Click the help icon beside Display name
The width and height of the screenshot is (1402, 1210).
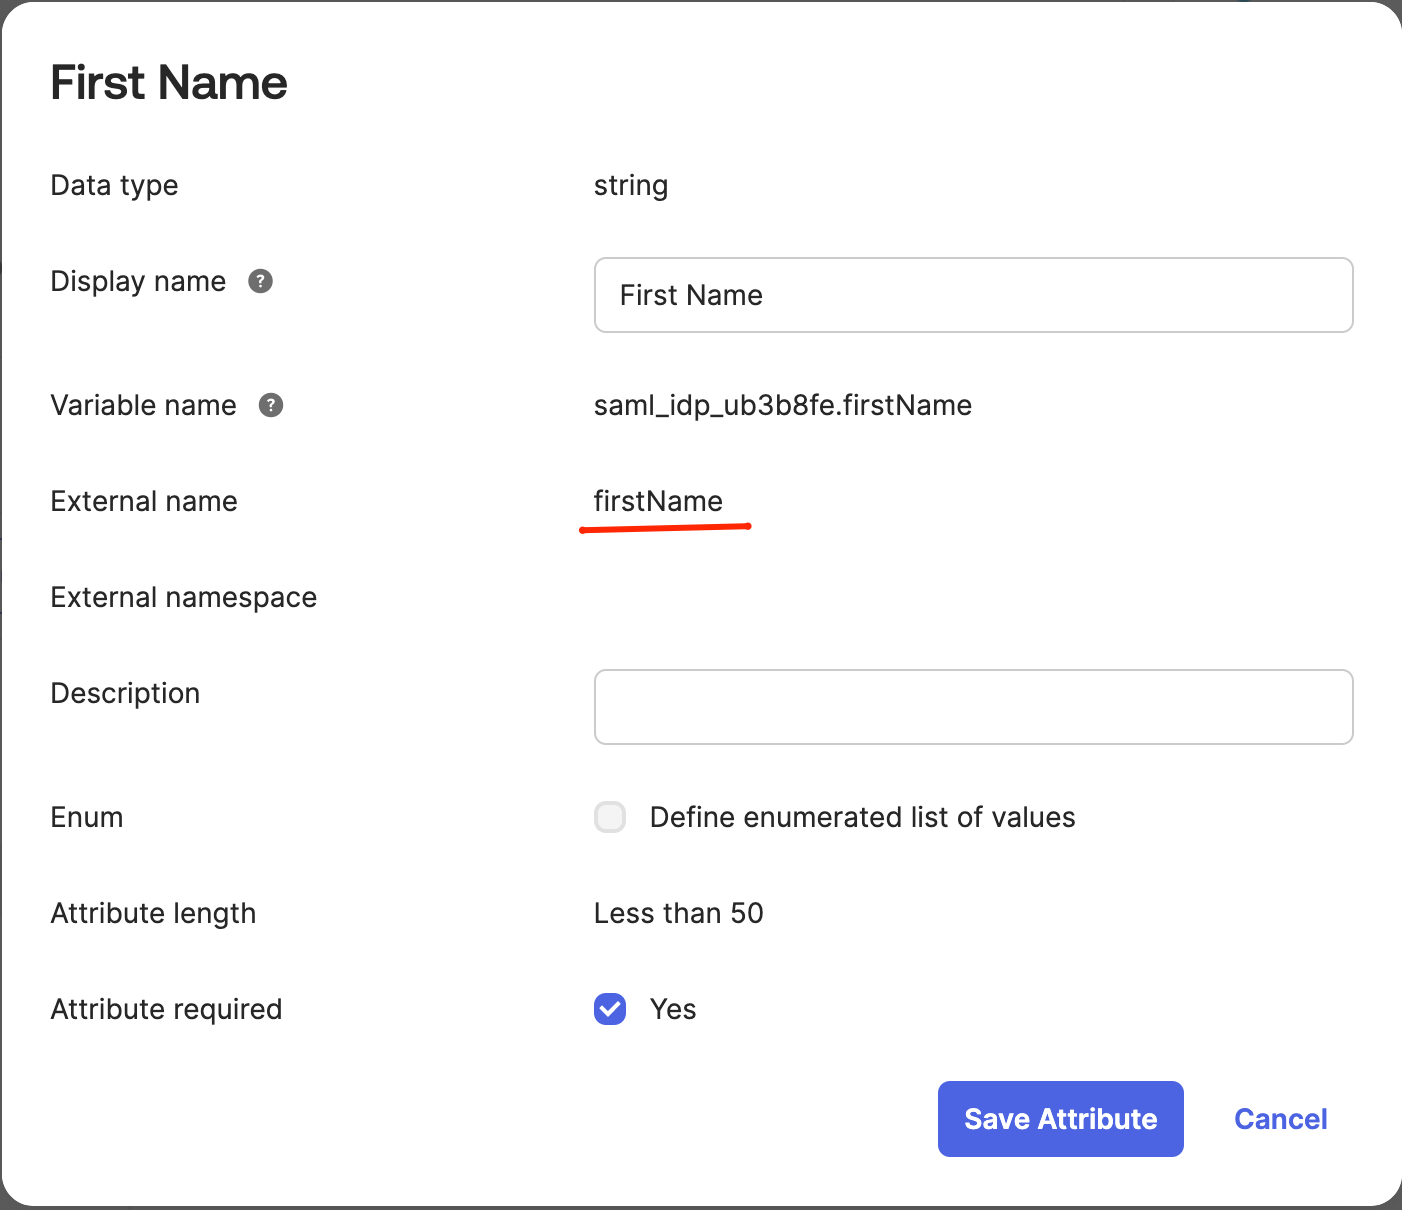point(260,281)
